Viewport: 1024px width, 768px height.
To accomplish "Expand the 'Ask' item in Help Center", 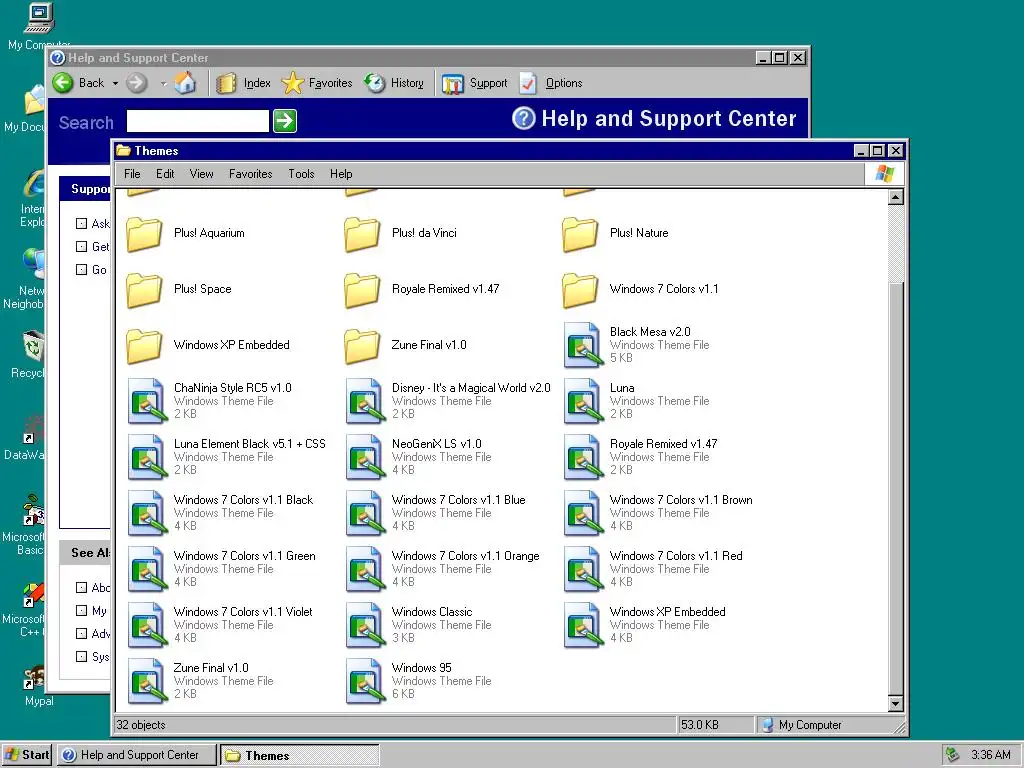I will coord(92,223).
